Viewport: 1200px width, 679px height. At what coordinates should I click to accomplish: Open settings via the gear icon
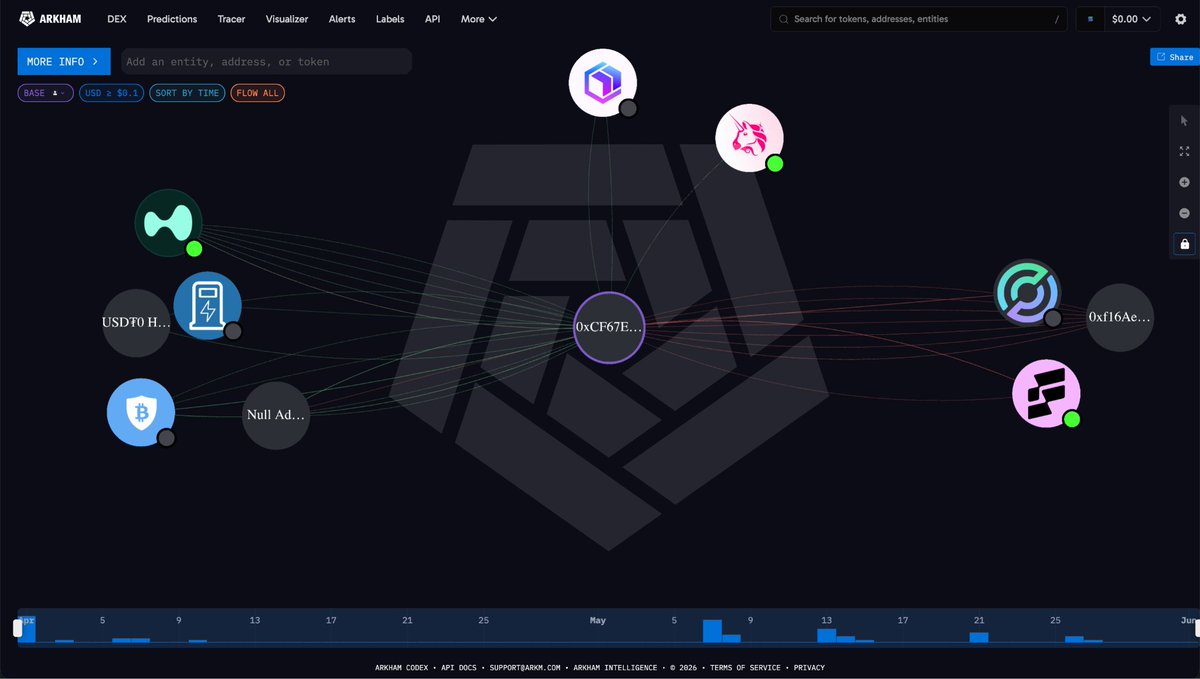tap(1180, 19)
